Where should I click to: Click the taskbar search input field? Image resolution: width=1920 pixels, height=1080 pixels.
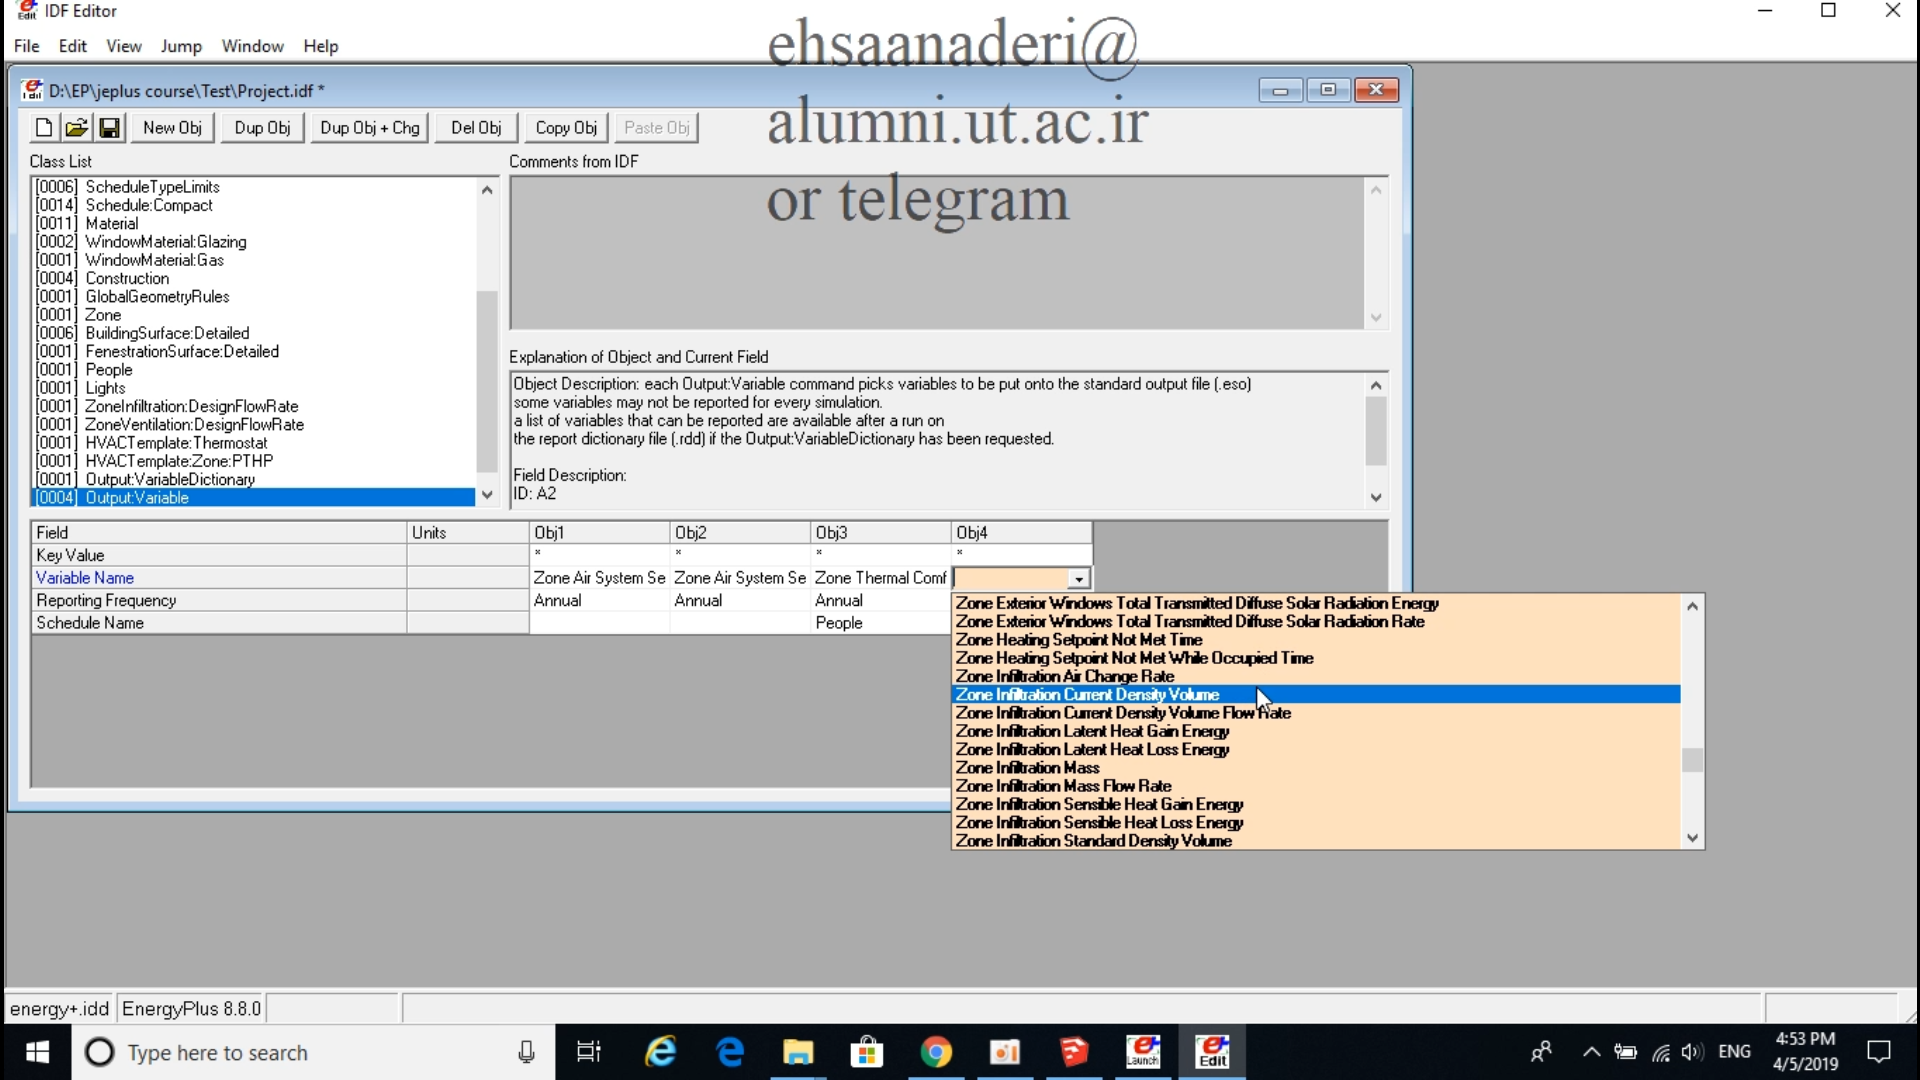[x=312, y=1052]
